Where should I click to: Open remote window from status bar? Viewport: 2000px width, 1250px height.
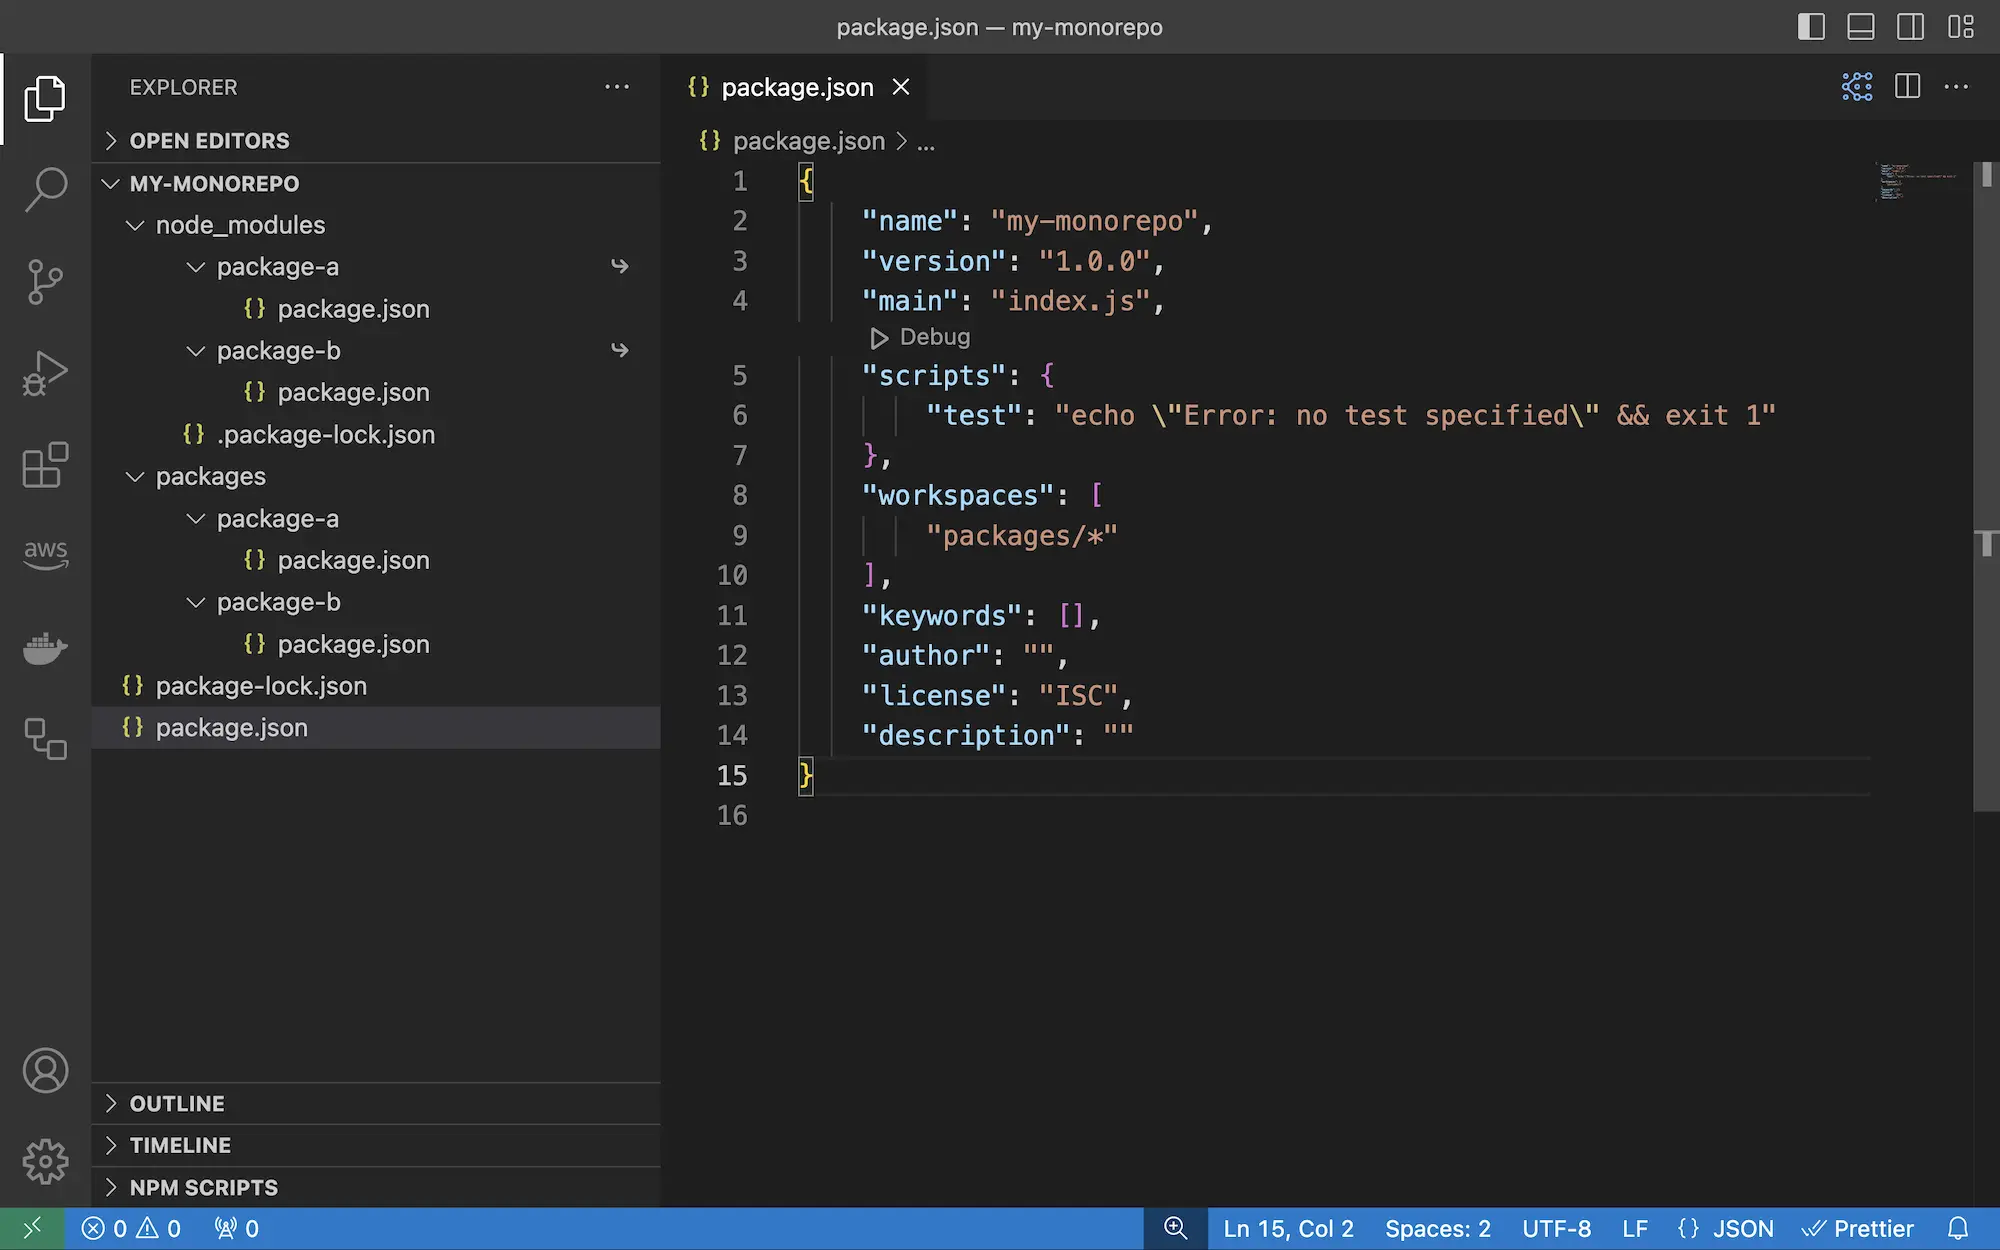(x=32, y=1229)
